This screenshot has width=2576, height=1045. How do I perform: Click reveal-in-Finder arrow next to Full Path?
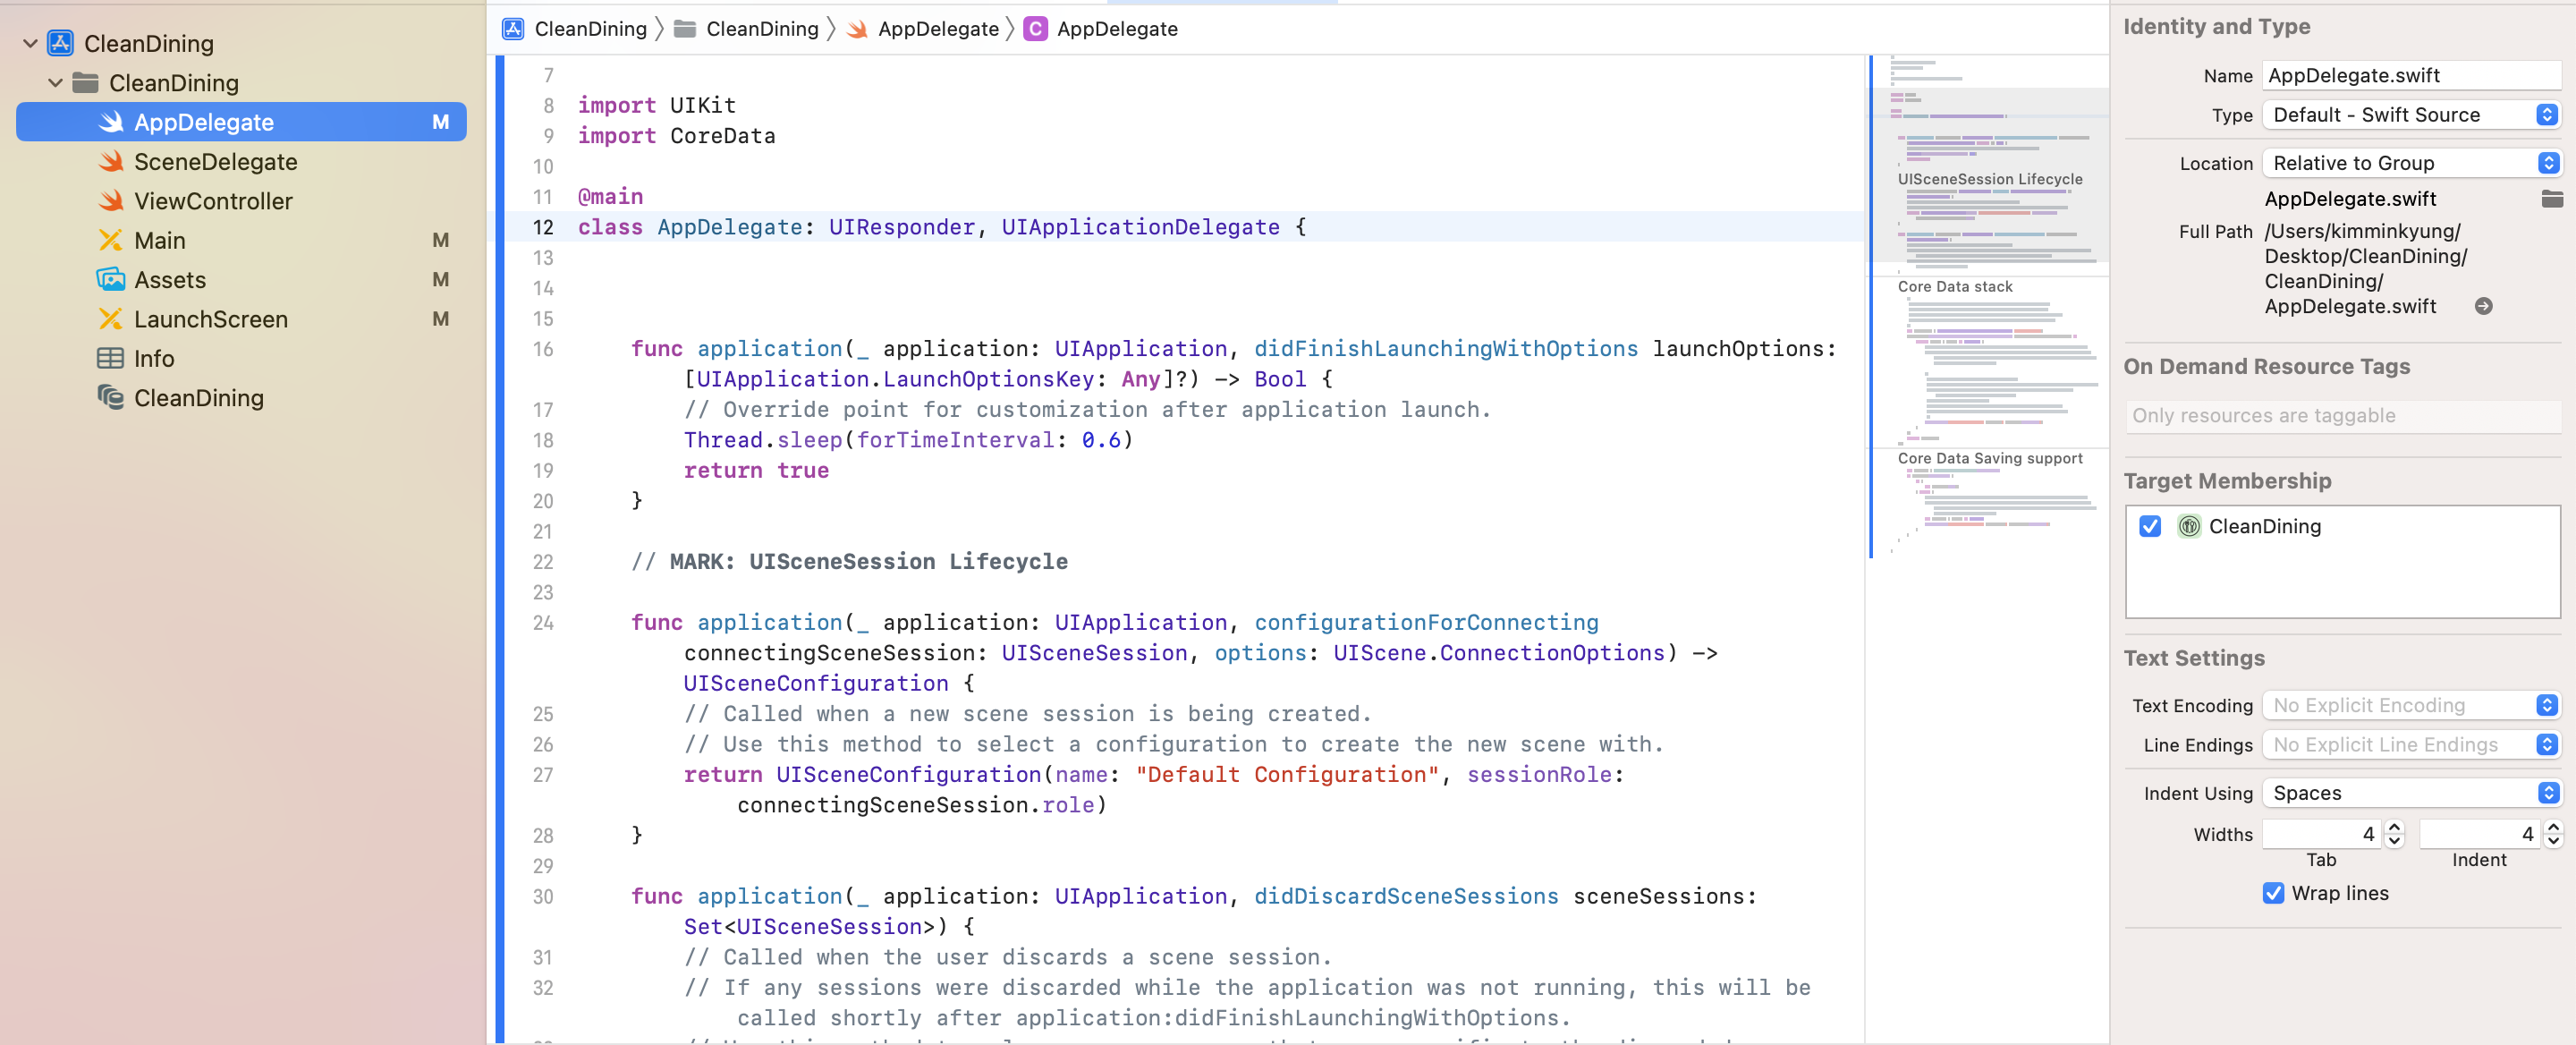(x=2483, y=306)
